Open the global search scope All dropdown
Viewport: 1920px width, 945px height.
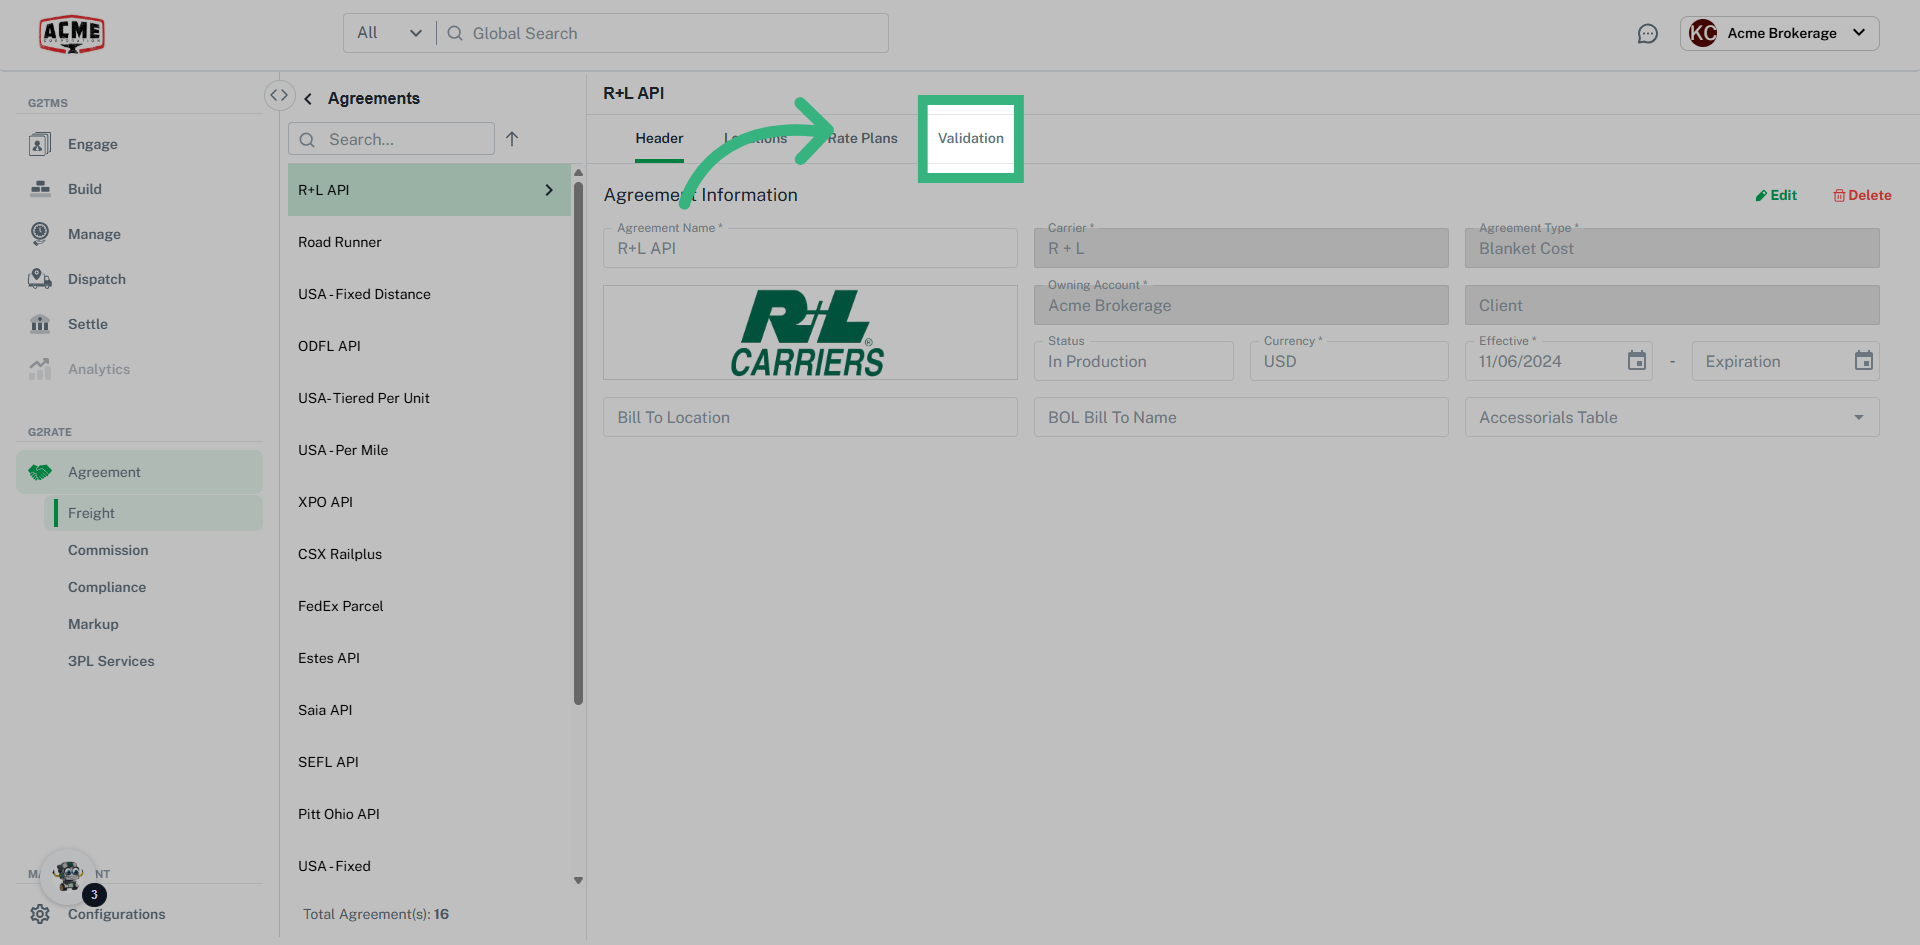click(x=388, y=32)
